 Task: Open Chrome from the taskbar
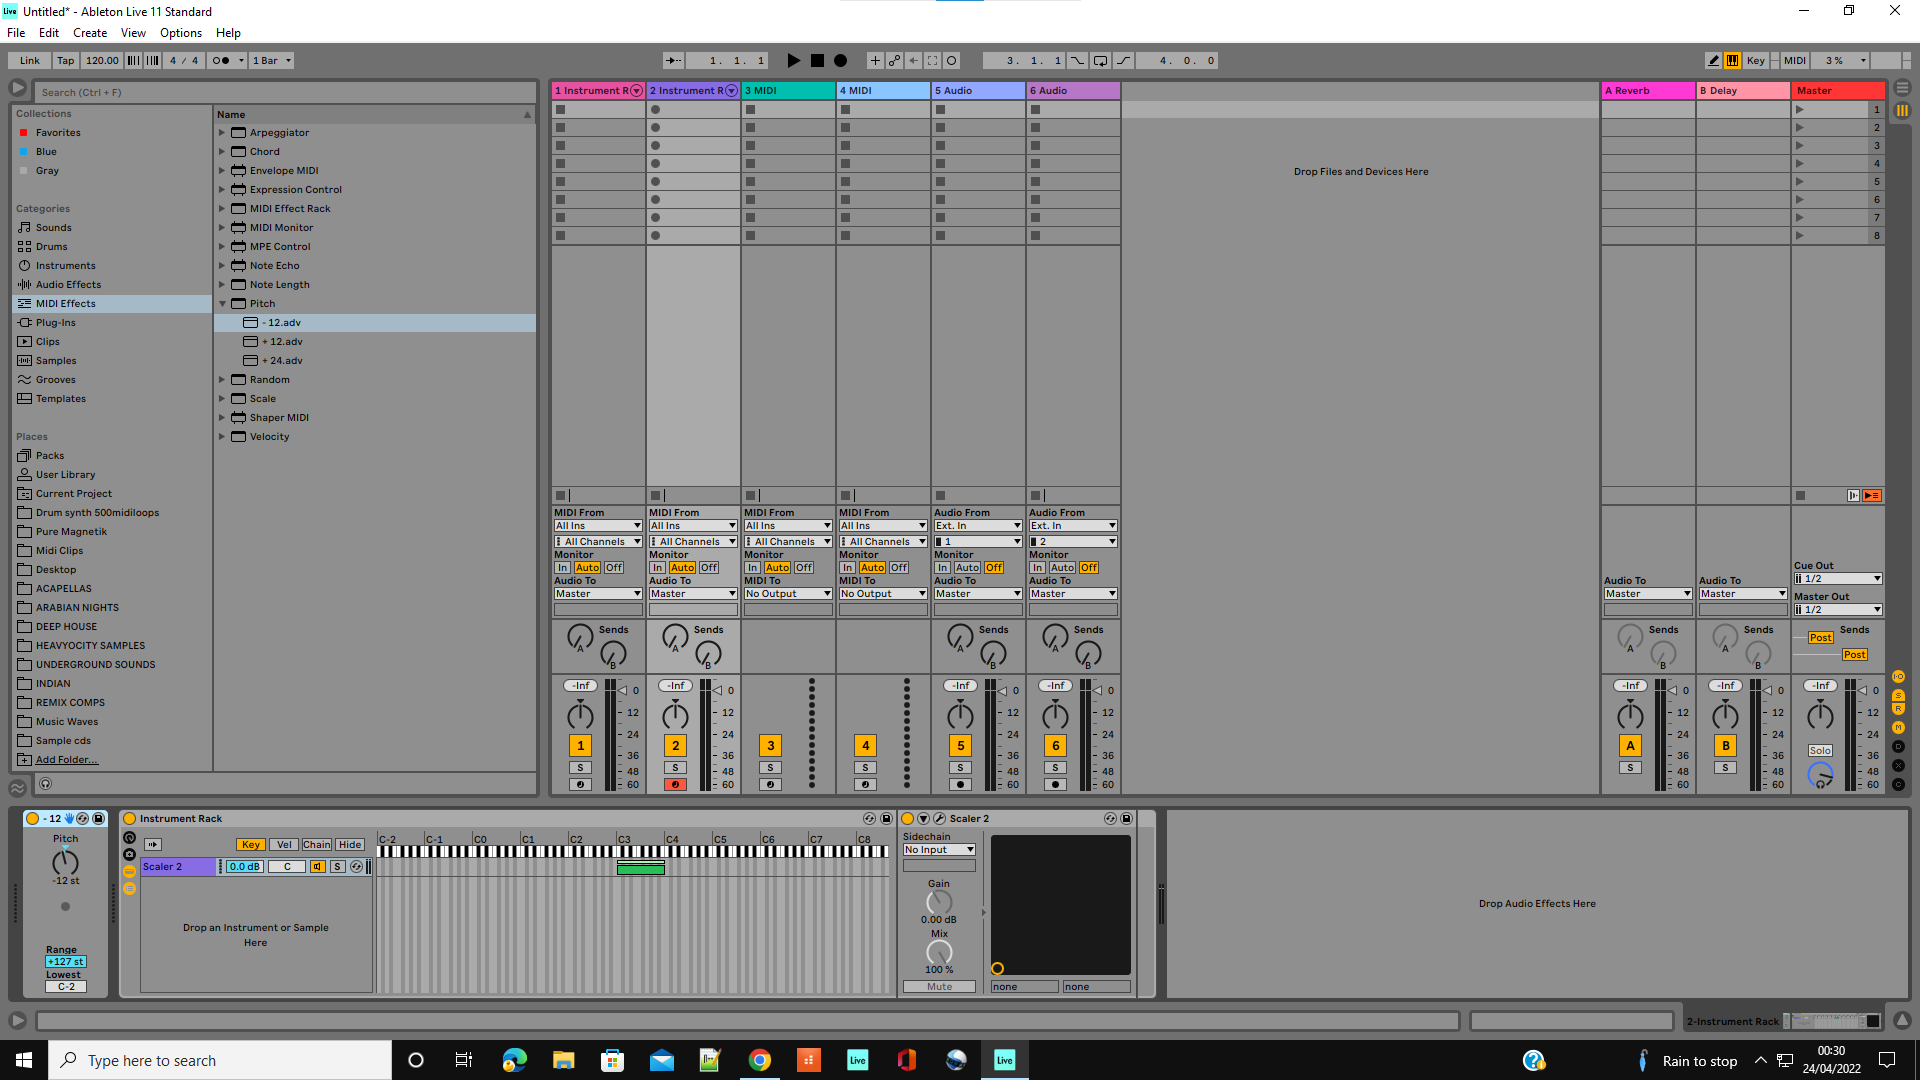click(x=760, y=1060)
